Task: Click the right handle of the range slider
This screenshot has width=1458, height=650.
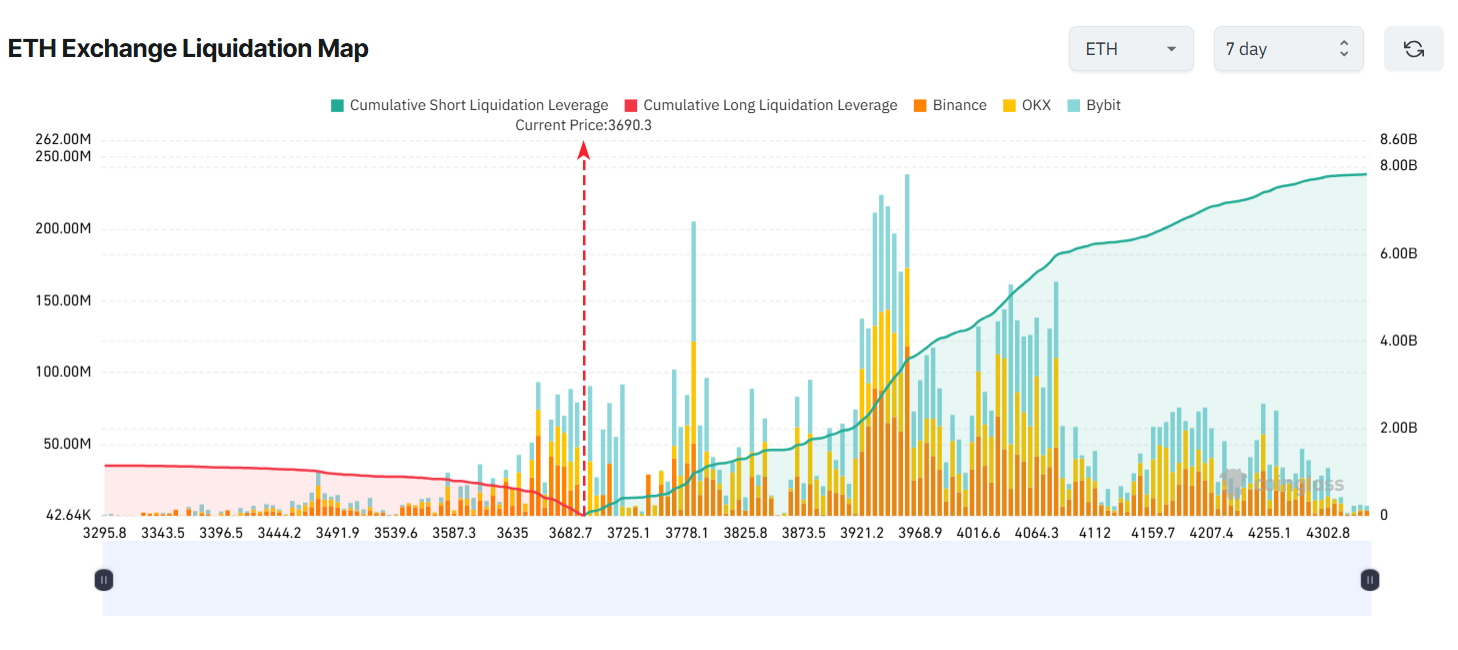Action: tap(1369, 579)
